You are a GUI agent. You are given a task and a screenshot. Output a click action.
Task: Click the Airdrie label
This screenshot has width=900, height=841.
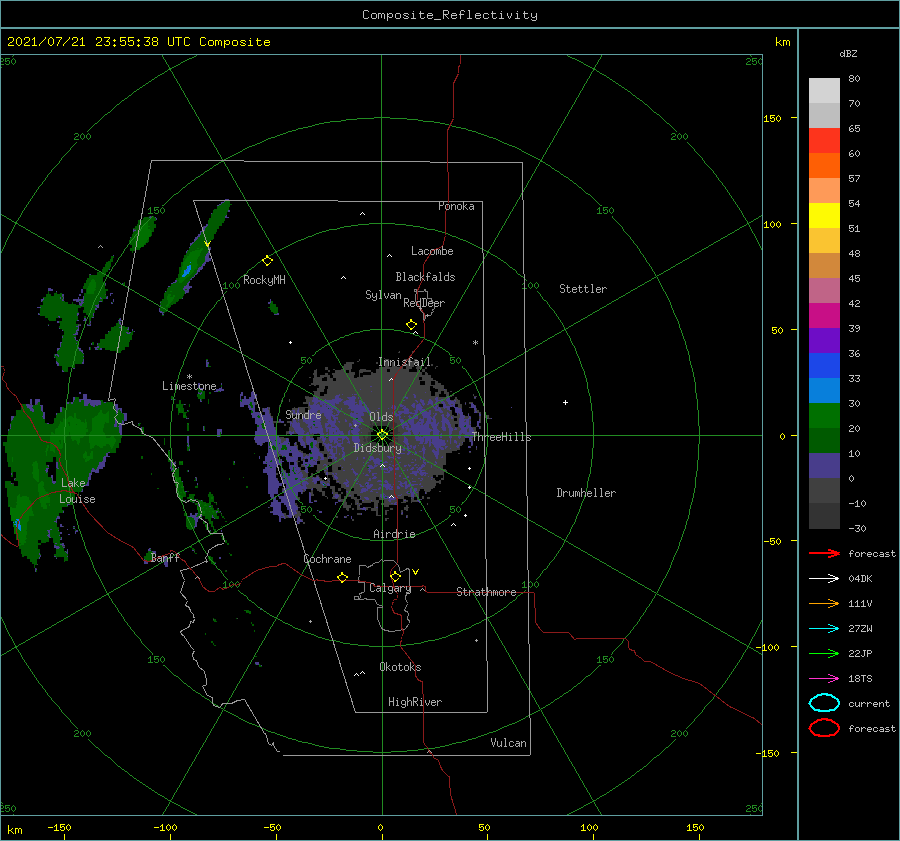[x=394, y=534]
